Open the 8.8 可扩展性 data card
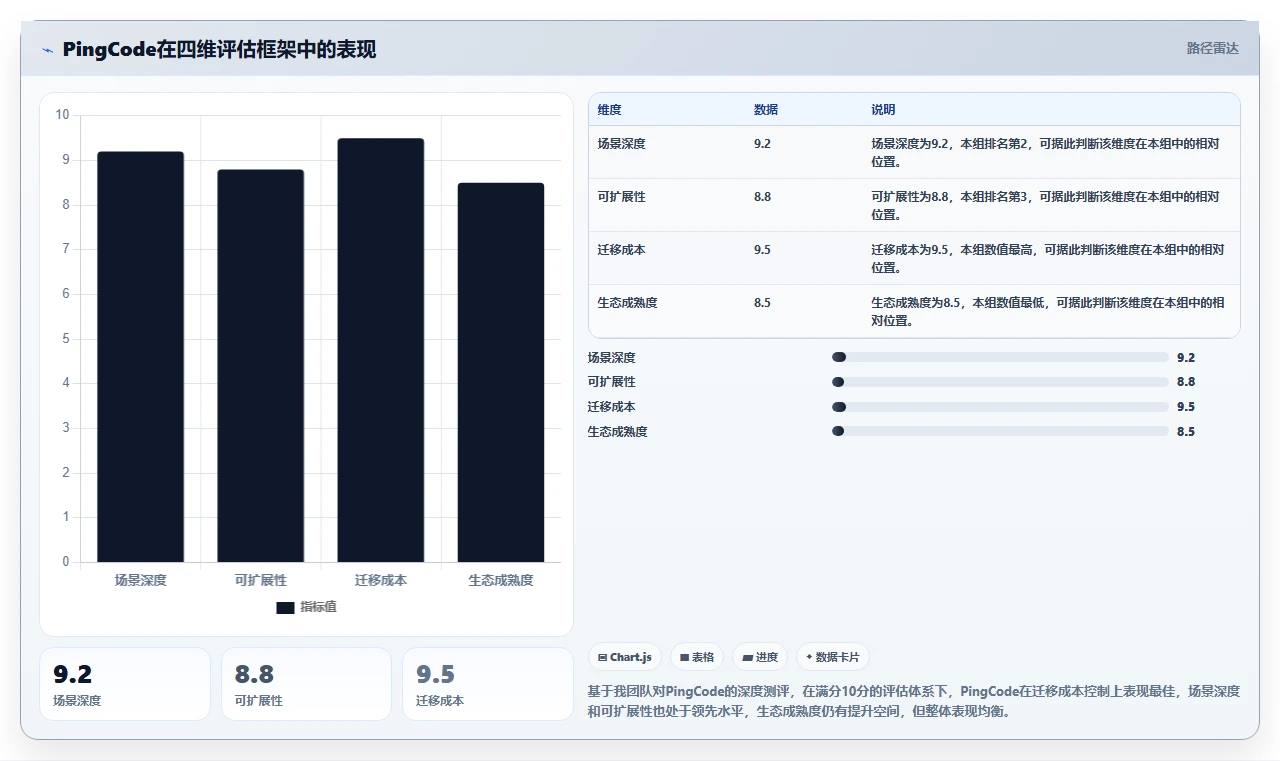The height and width of the screenshot is (761, 1280). tap(306, 684)
